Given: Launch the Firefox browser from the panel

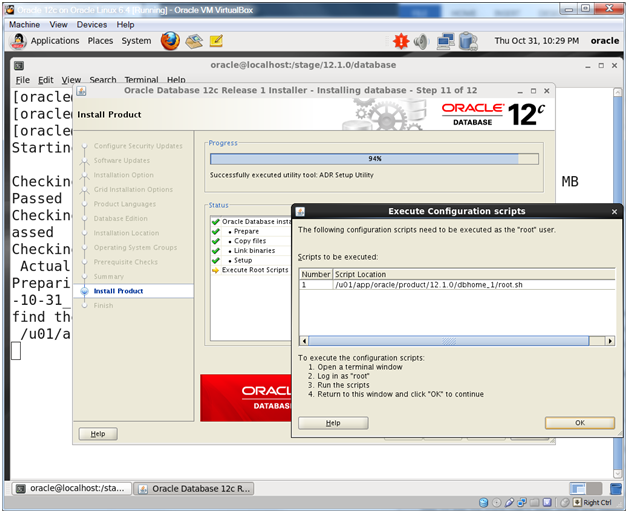Looking at the screenshot, I should coord(170,41).
